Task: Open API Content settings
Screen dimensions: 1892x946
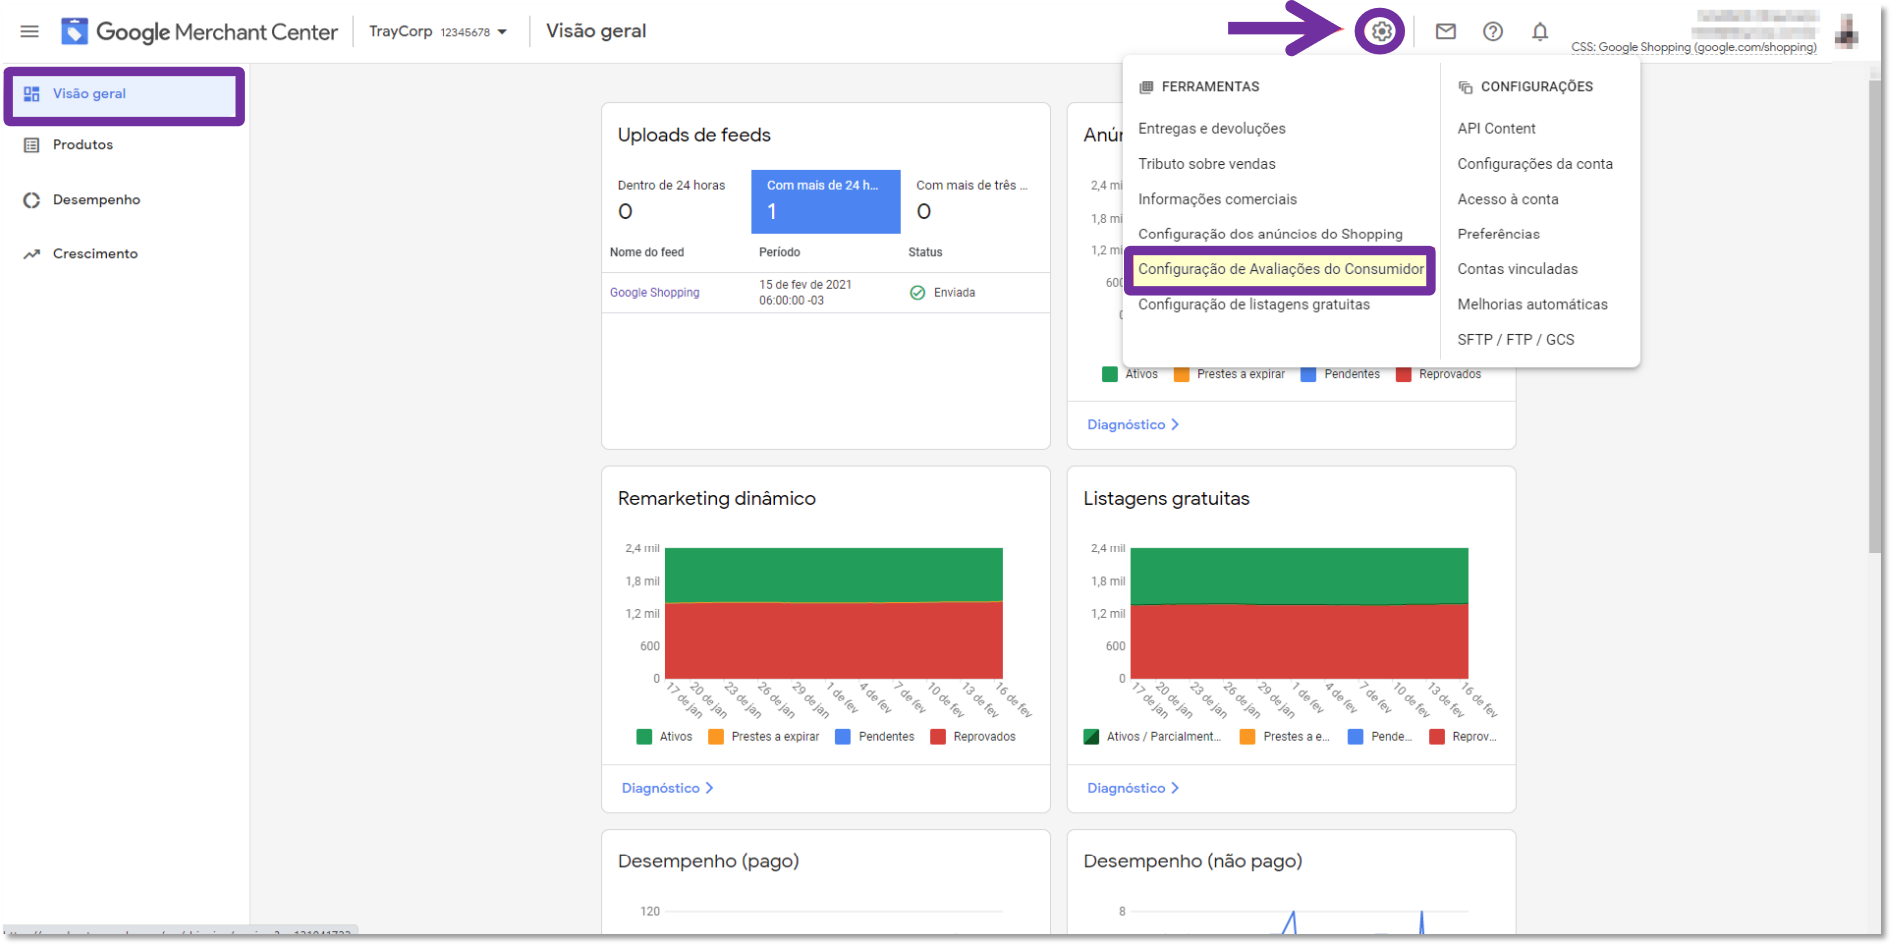Action: 1496,129
